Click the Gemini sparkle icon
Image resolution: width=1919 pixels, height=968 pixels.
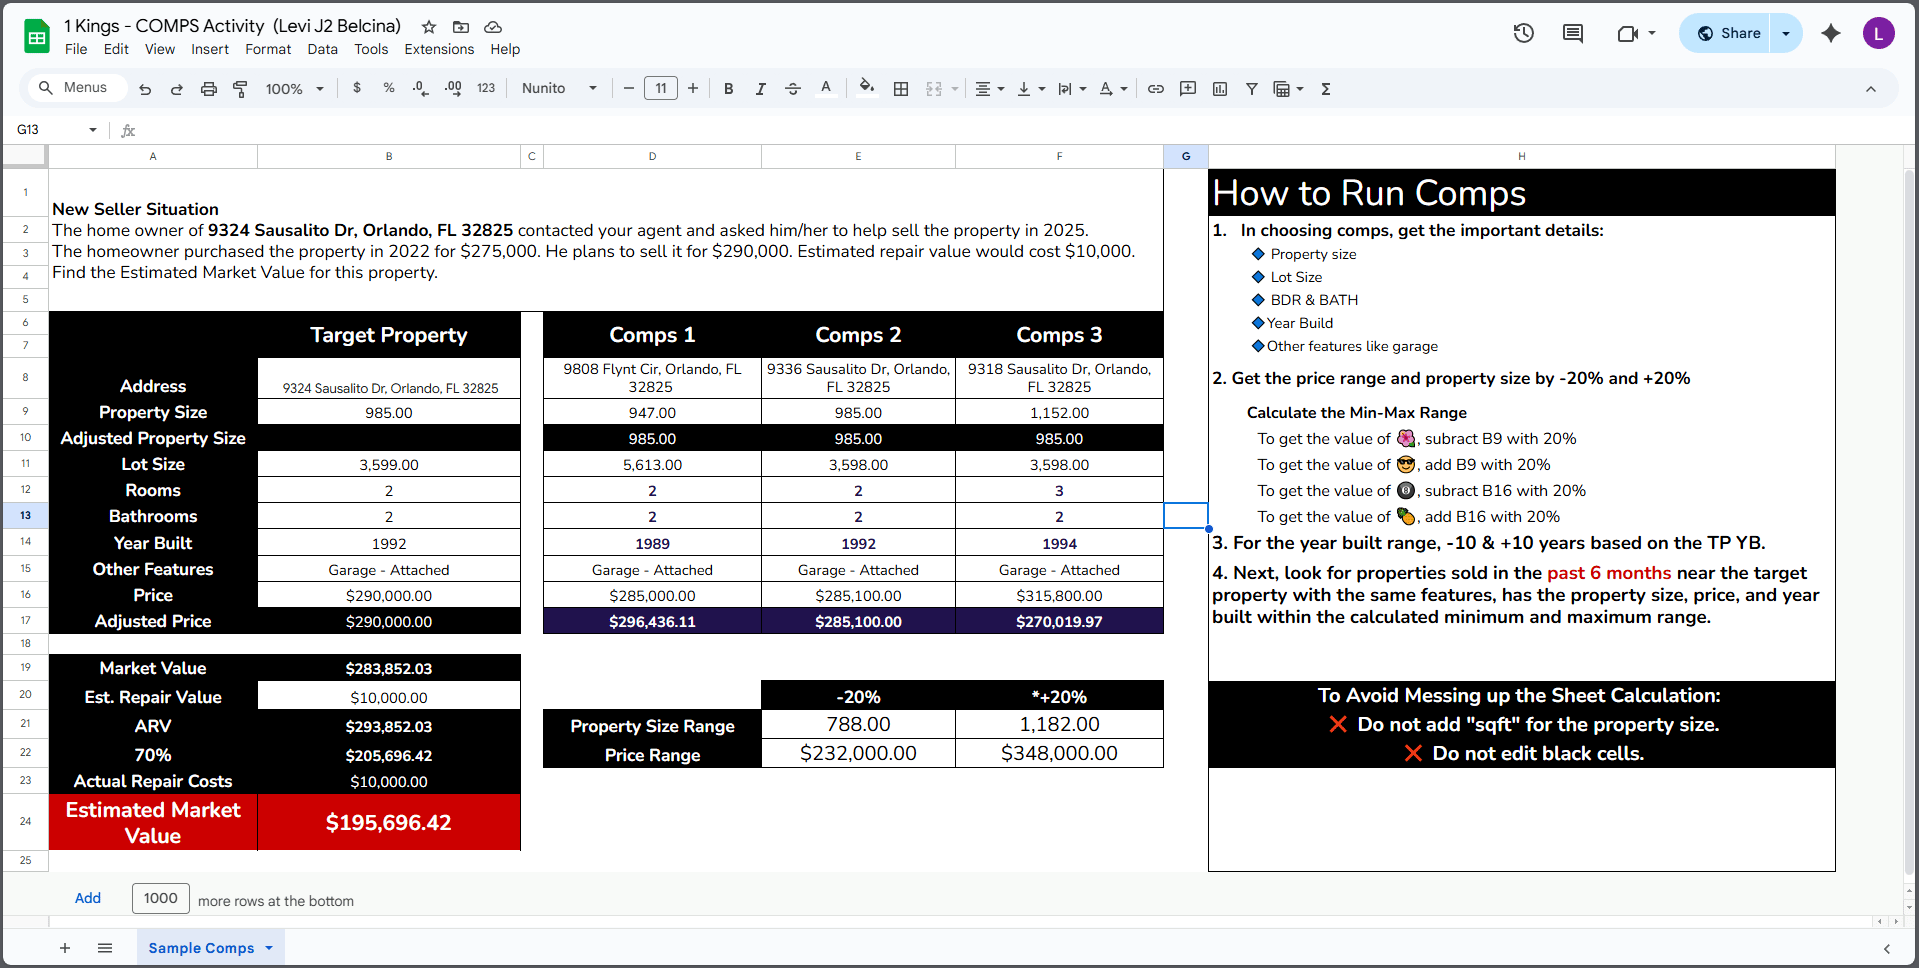1831,33
